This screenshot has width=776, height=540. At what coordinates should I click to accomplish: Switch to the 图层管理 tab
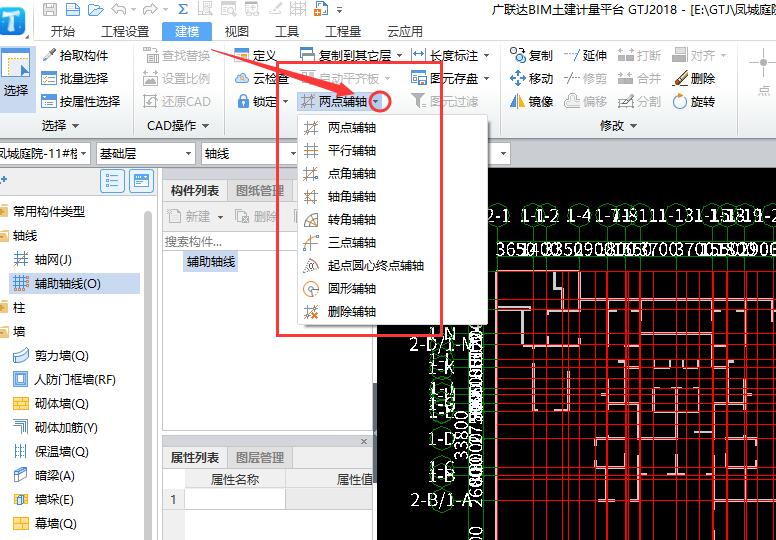[x=260, y=458]
